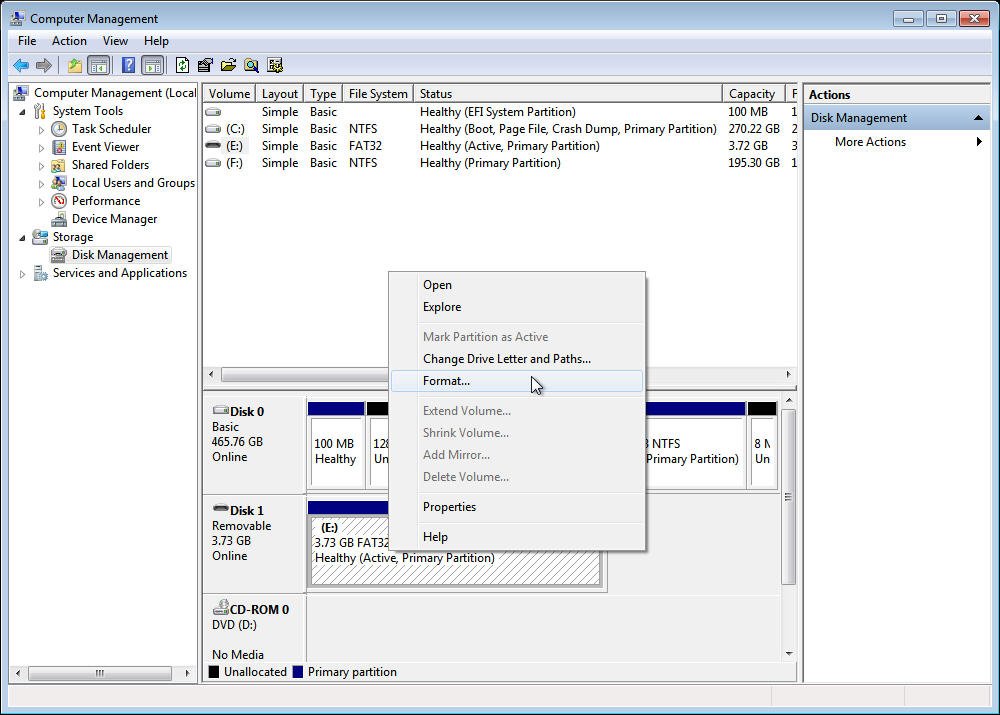The width and height of the screenshot is (1000, 715).
Task: Click the blue Help question mark icon
Action: [x=128, y=66]
